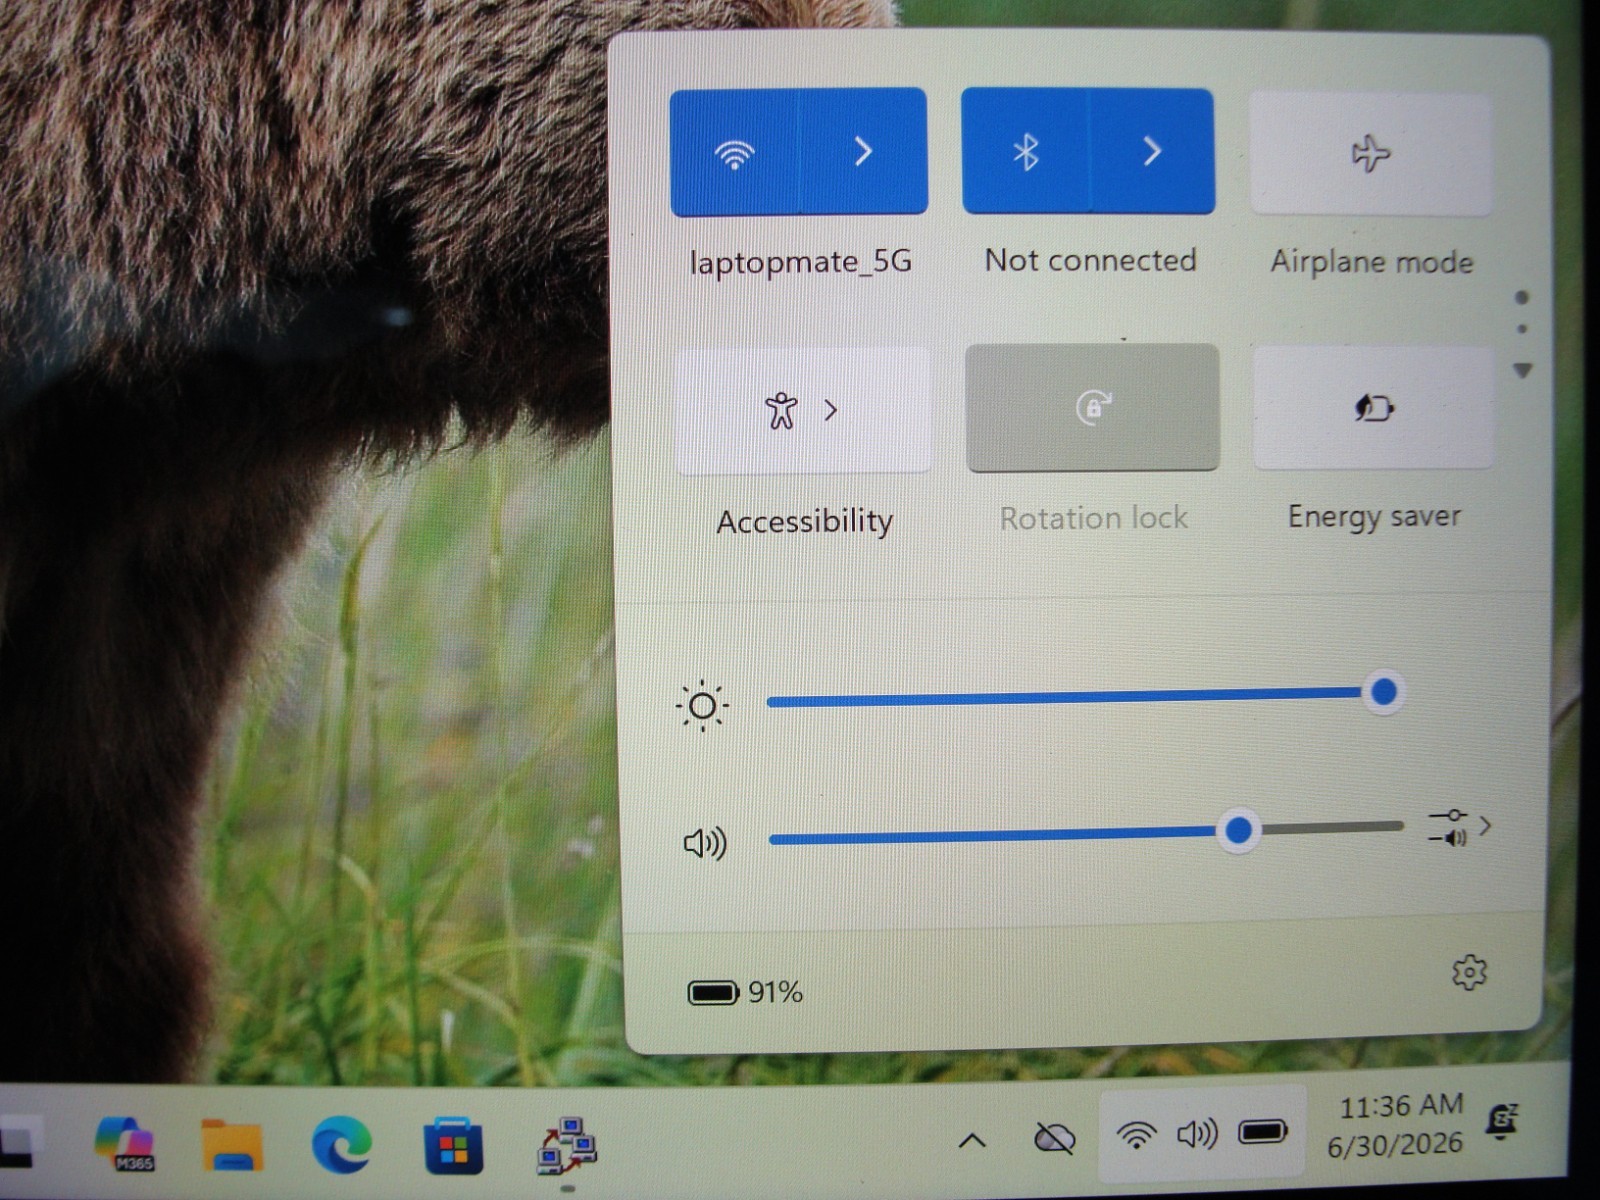Image resolution: width=1600 pixels, height=1200 pixels.
Task: Open the sound output selector icon
Action: pos(1459,828)
